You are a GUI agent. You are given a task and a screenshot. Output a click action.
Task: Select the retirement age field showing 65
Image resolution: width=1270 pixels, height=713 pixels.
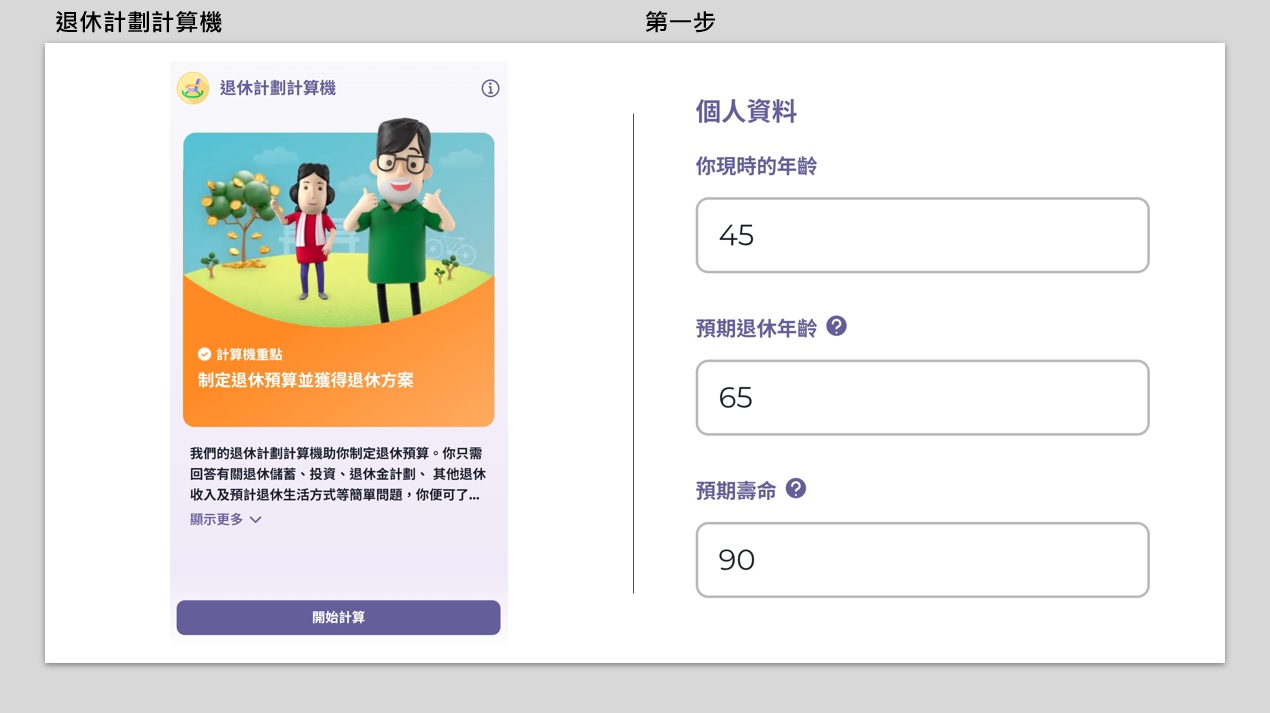[922, 397]
